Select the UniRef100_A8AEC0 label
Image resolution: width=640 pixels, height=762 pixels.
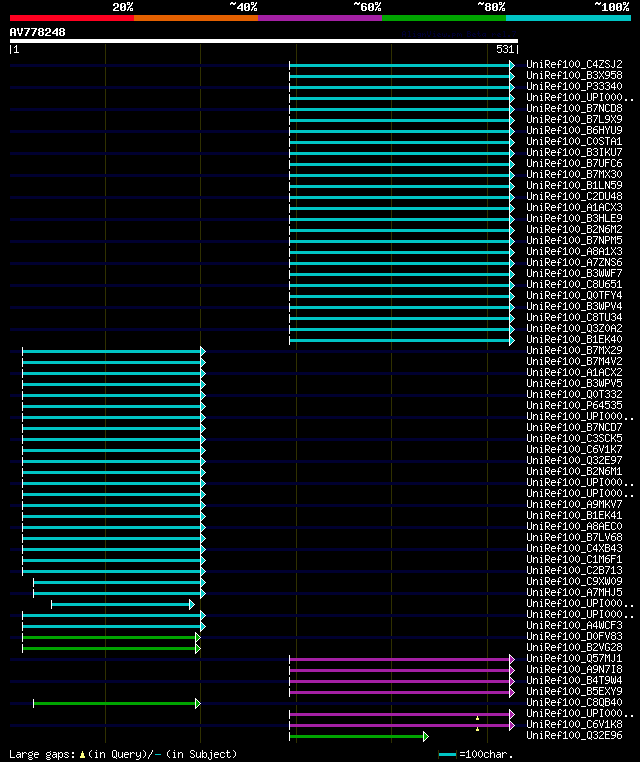tap(574, 526)
